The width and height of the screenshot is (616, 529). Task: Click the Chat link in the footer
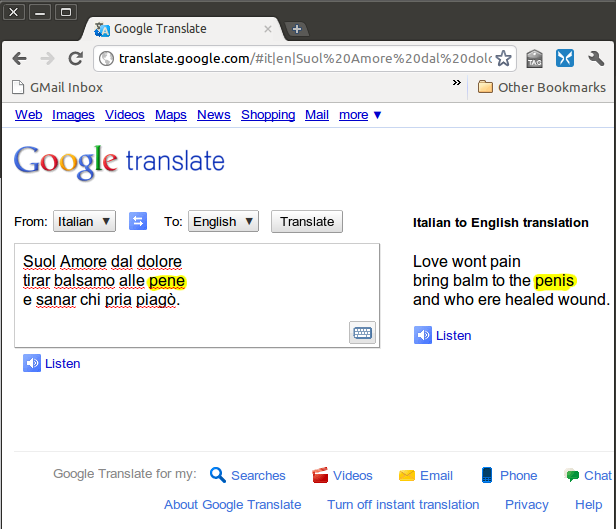(x=598, y=475)
